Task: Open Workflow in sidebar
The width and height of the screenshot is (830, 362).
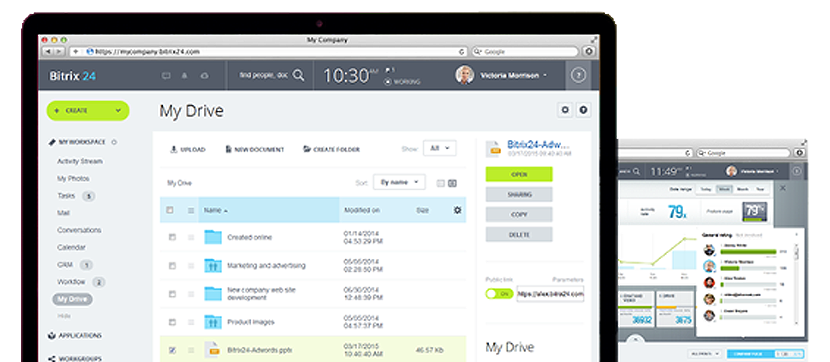Action: coord(71,282)
